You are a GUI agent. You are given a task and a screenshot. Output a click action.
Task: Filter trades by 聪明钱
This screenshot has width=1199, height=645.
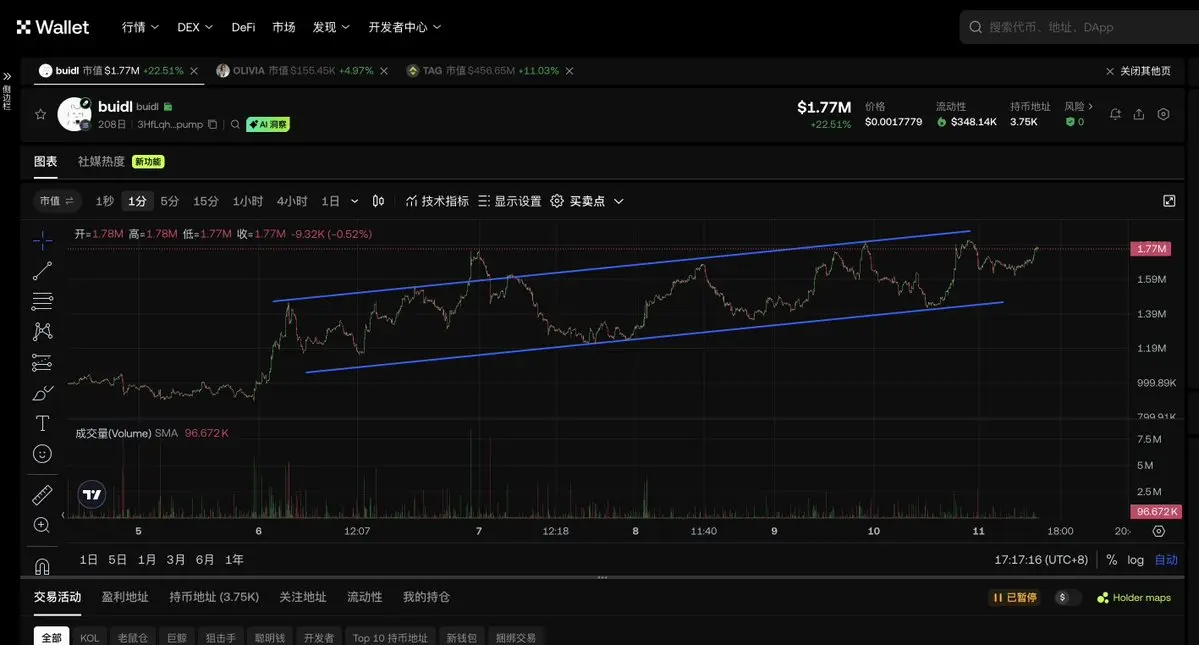coord(270,637)
